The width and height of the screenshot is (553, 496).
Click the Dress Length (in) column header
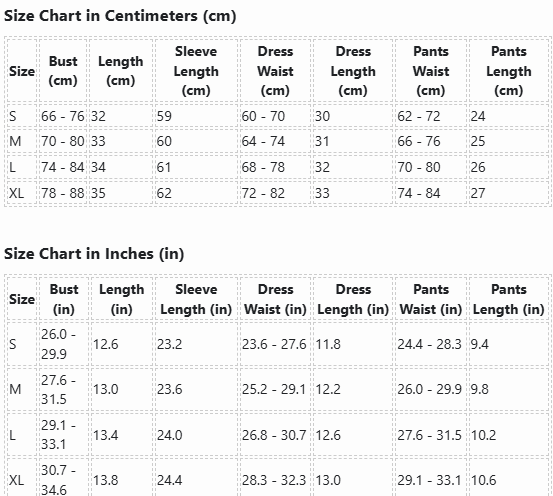click(x=353, y=299)
